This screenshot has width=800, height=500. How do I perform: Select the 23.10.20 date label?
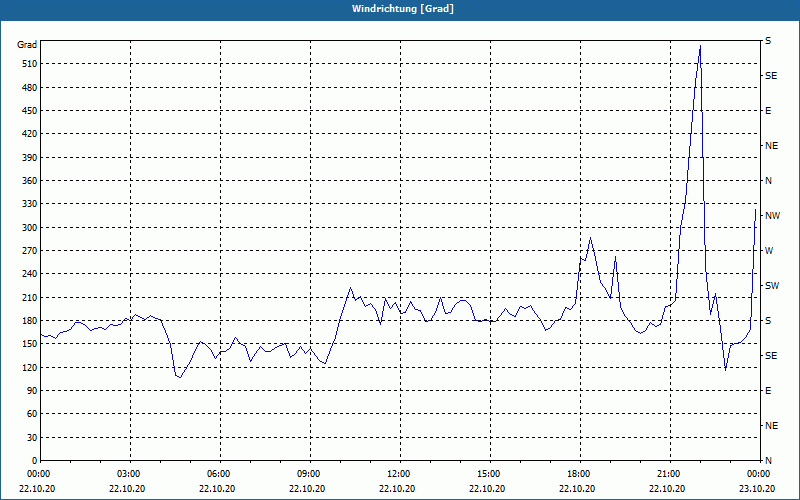[757, 489]
